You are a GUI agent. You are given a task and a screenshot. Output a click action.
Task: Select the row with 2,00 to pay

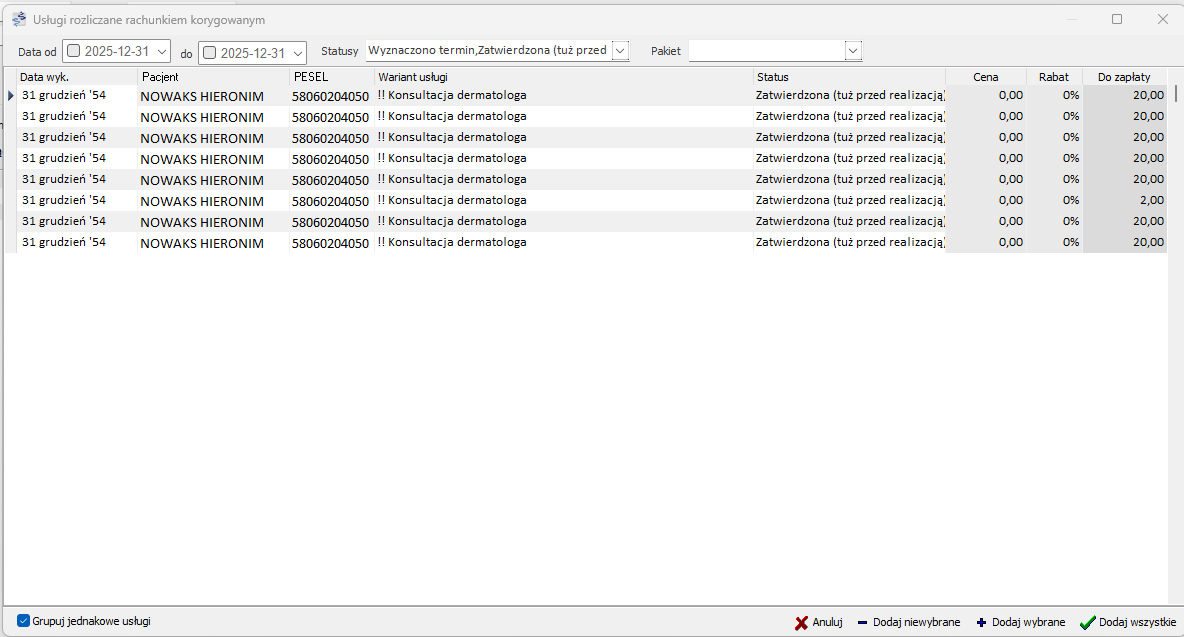coord(560,200)
